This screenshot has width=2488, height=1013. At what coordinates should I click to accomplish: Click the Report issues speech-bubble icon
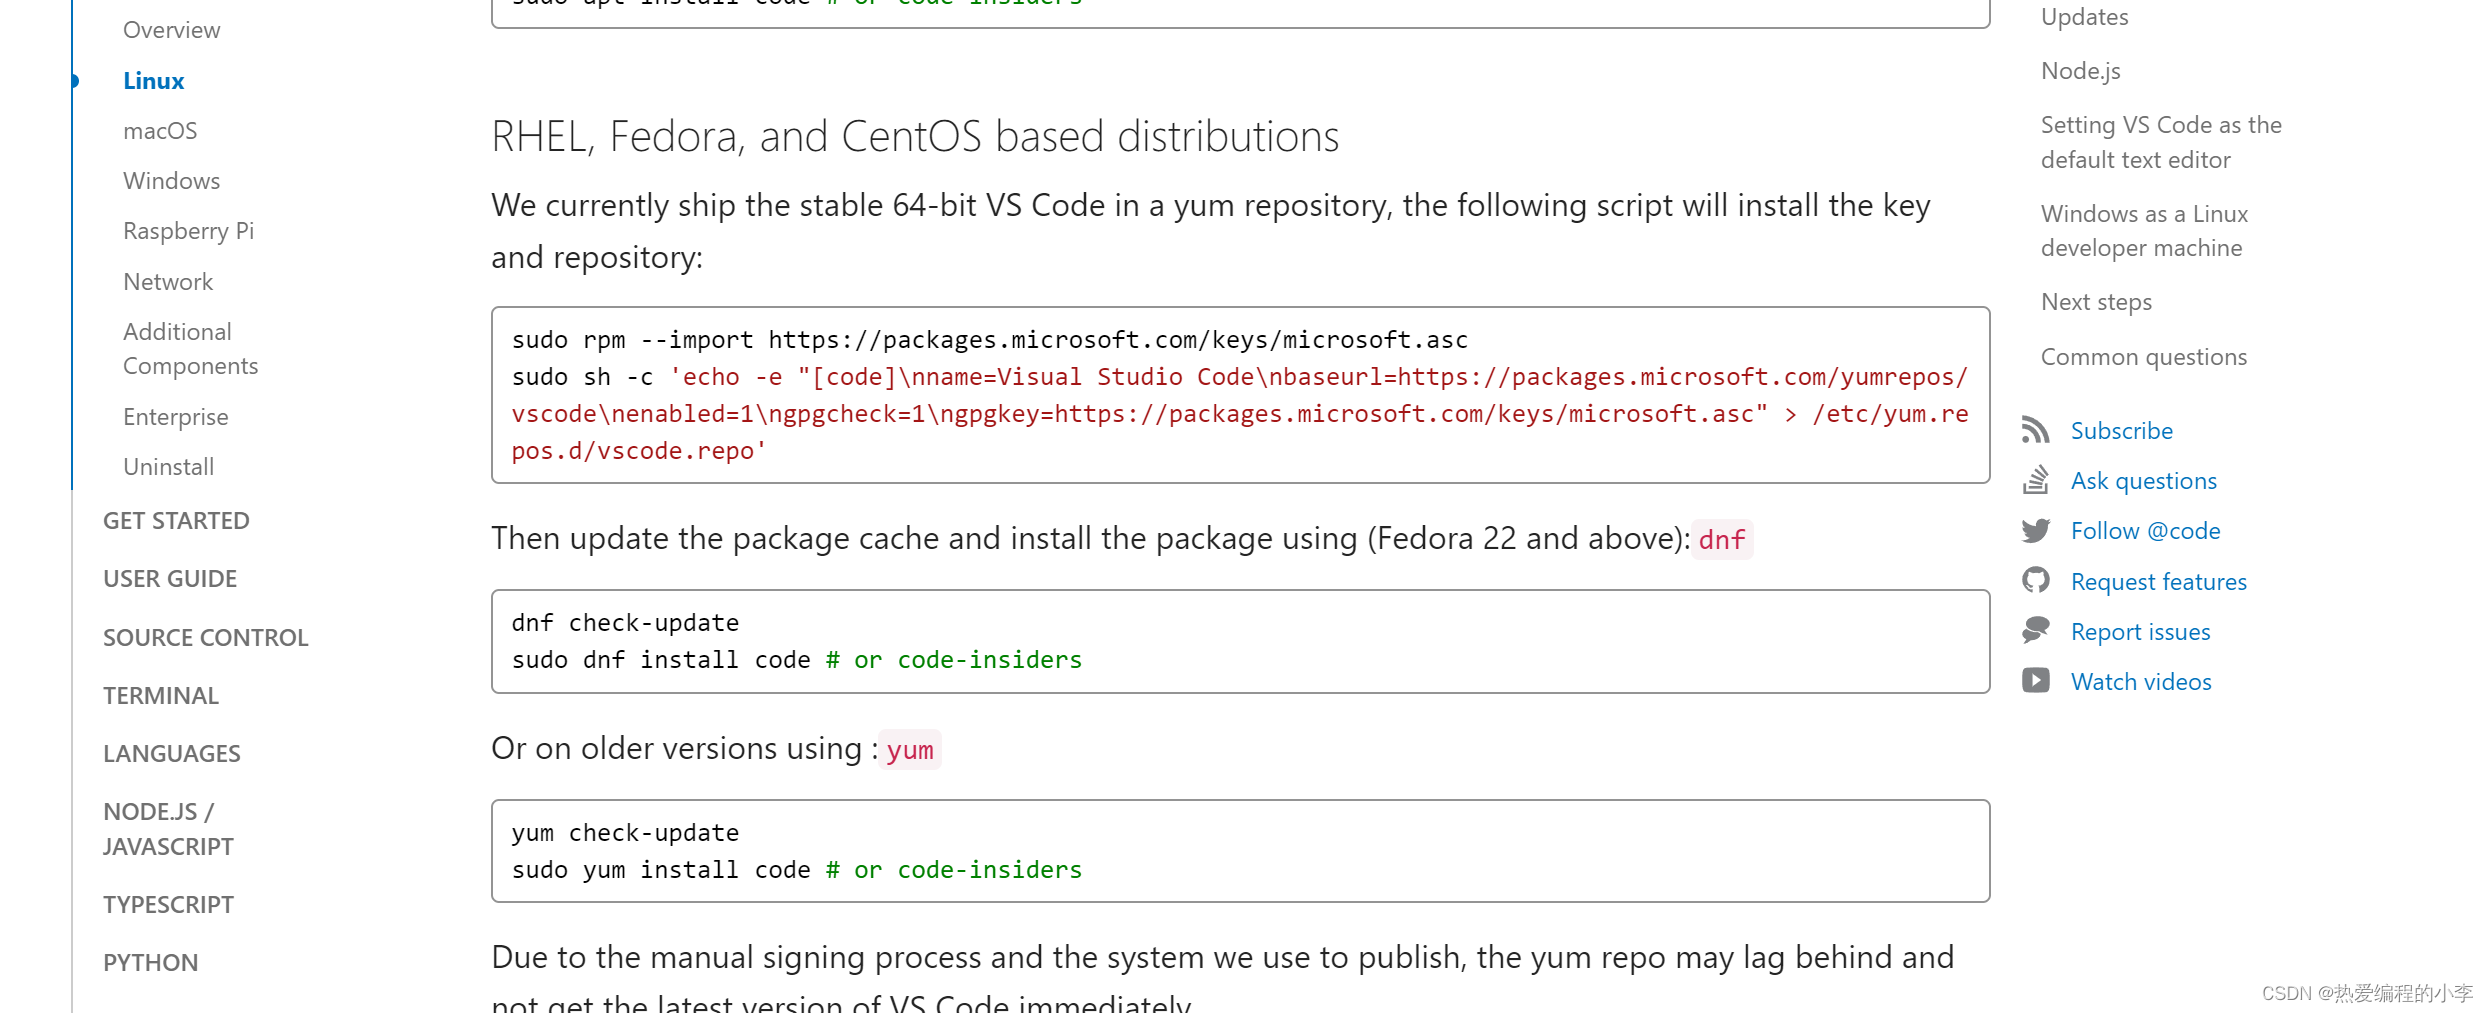coord(2036,630)
